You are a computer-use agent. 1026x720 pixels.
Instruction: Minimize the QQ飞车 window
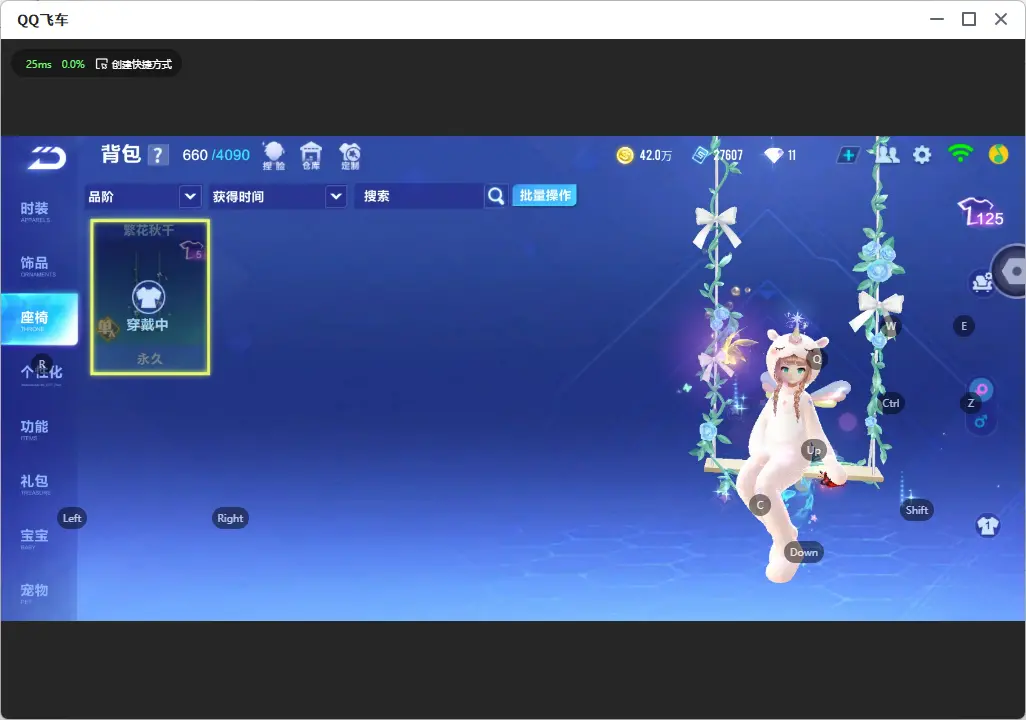tap(937, 20)
